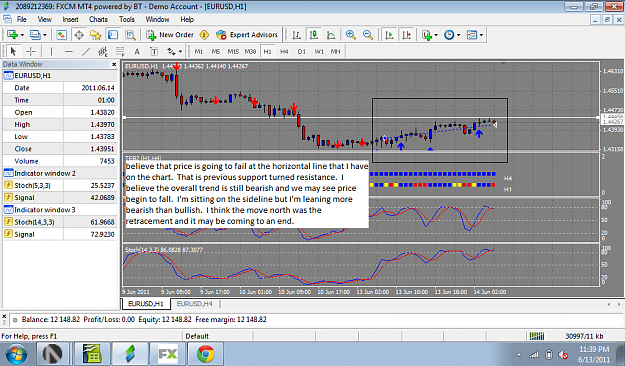The height and width of the screenshot is (366, 625).
Task: Open the Window menu
Action: click(157, 19)
